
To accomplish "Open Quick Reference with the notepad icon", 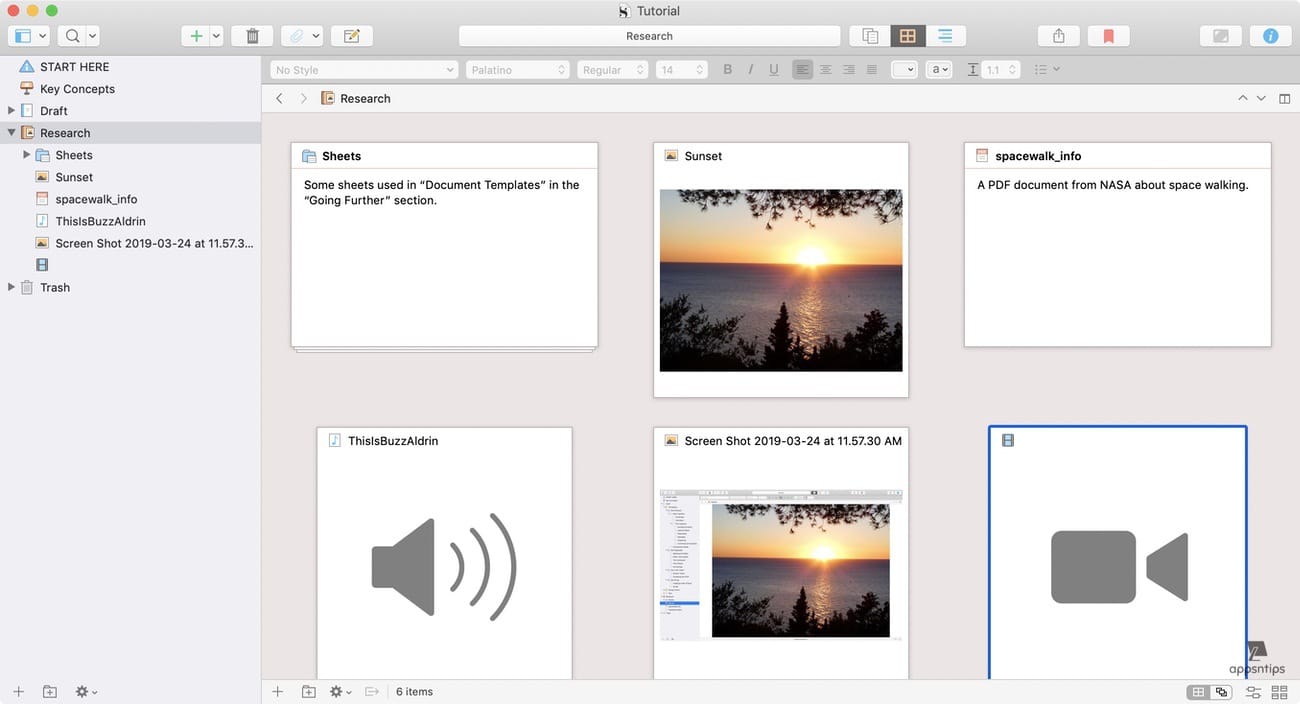I will 351,36.
